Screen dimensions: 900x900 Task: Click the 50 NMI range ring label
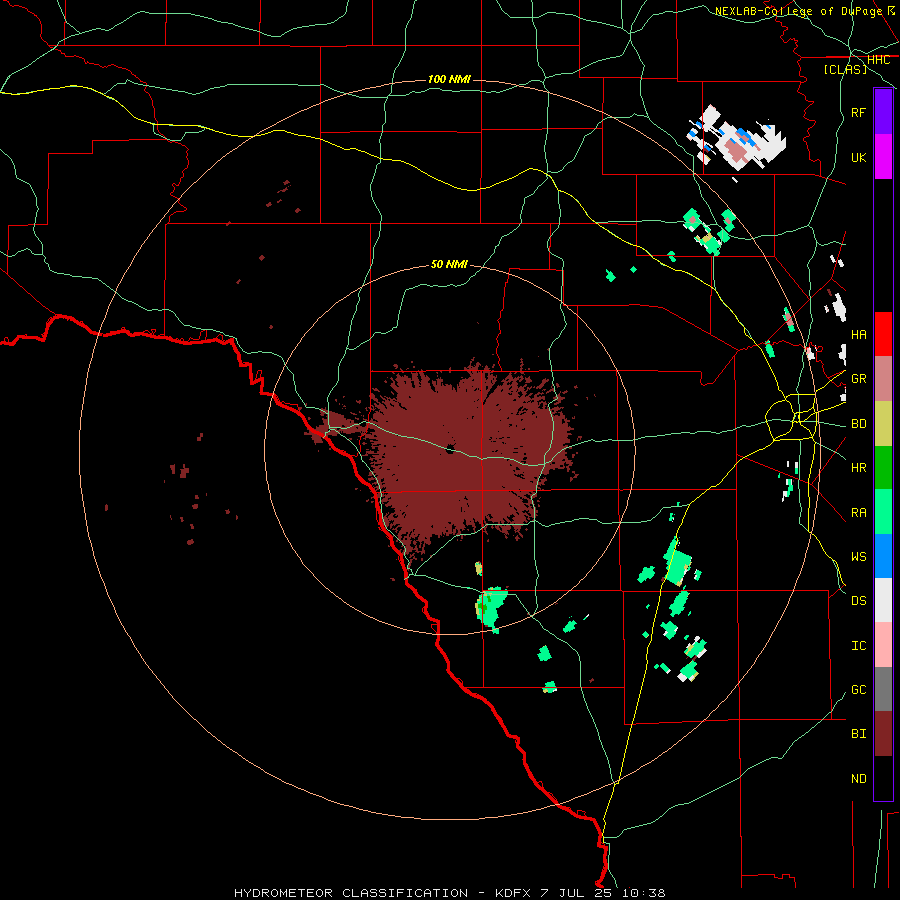click(x=449, y=264)
